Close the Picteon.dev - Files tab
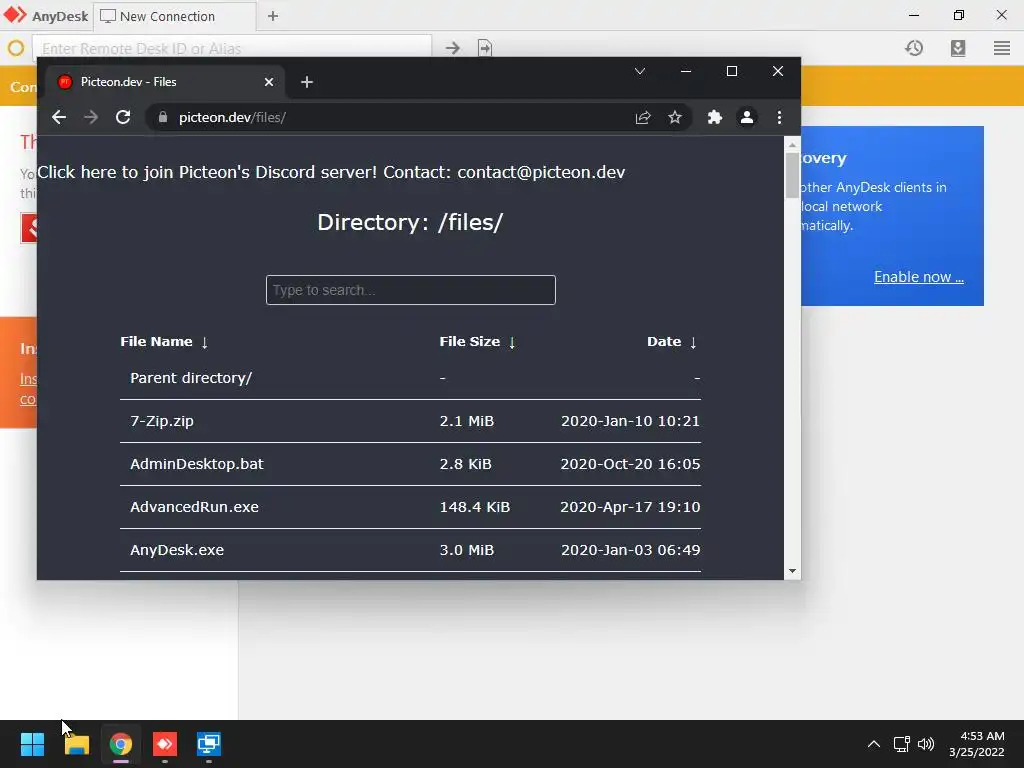1024x768 pixels. [269, 82]
